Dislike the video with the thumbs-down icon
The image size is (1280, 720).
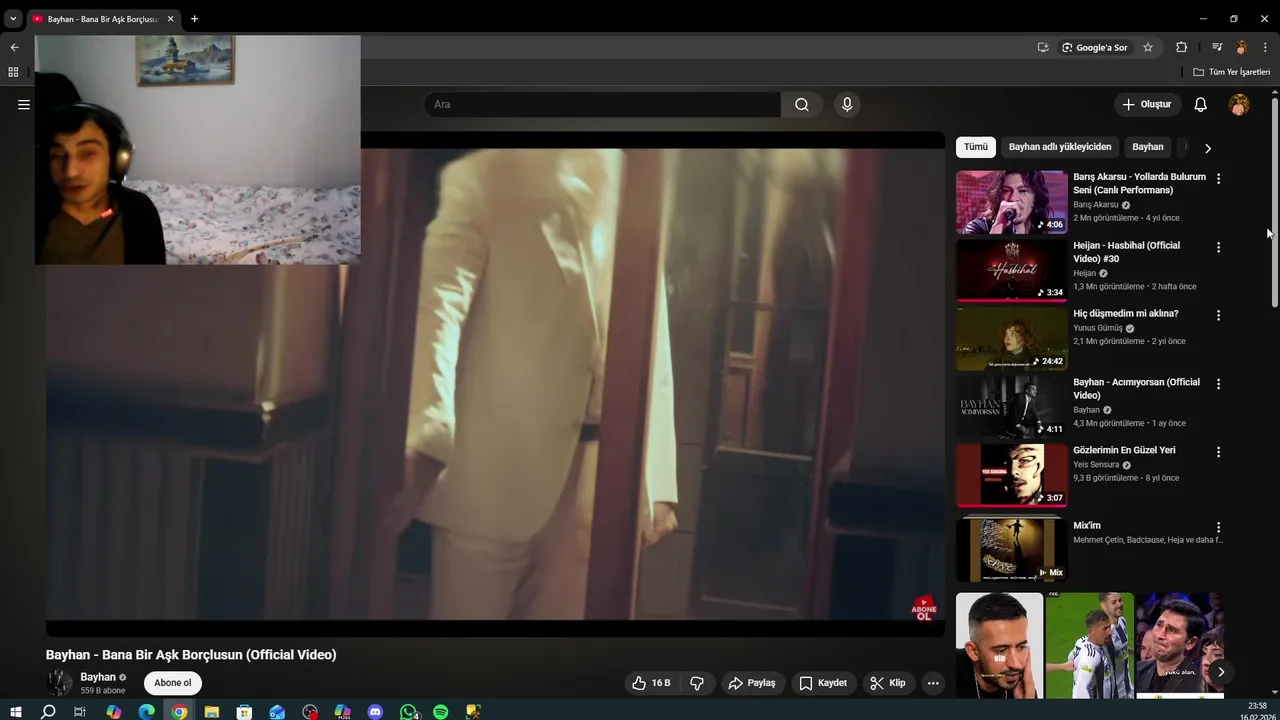click(x=697, y=683)
